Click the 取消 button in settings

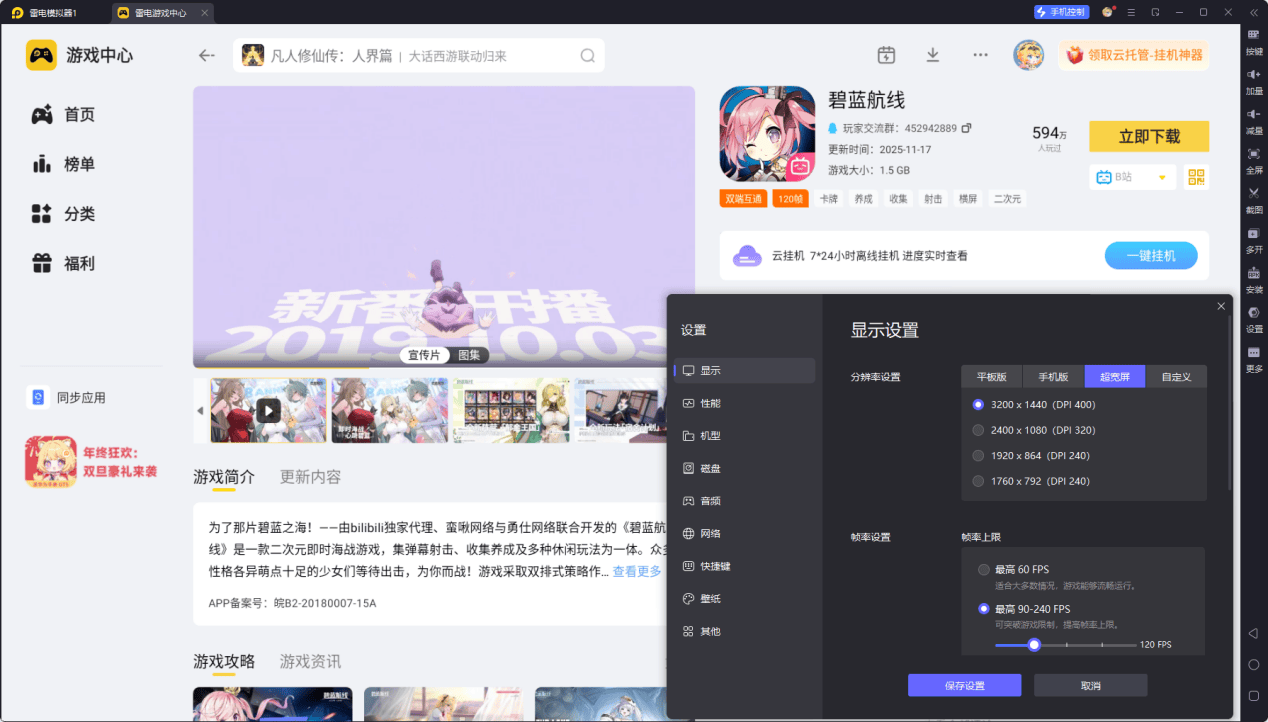pyautogui.click(x=1090, y=685)
